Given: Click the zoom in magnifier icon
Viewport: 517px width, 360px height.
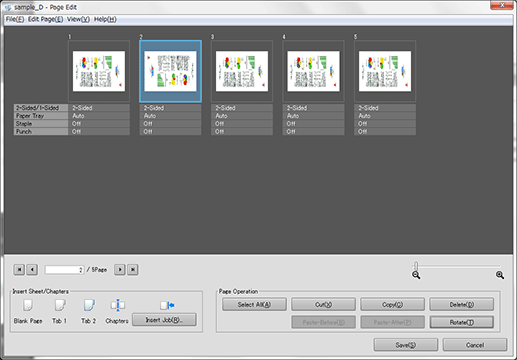Looking at the screenshot, I should tap(500, 275).
